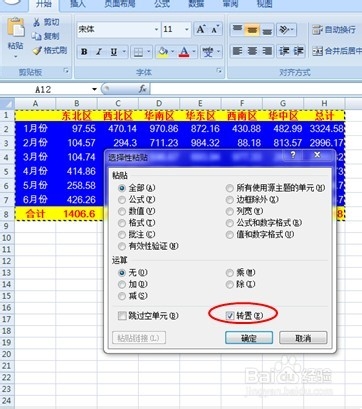Click the phonetic guide 变 icon
Viewport: 362px width, 409px height.
pyautogui.click(x=208, y=52)
